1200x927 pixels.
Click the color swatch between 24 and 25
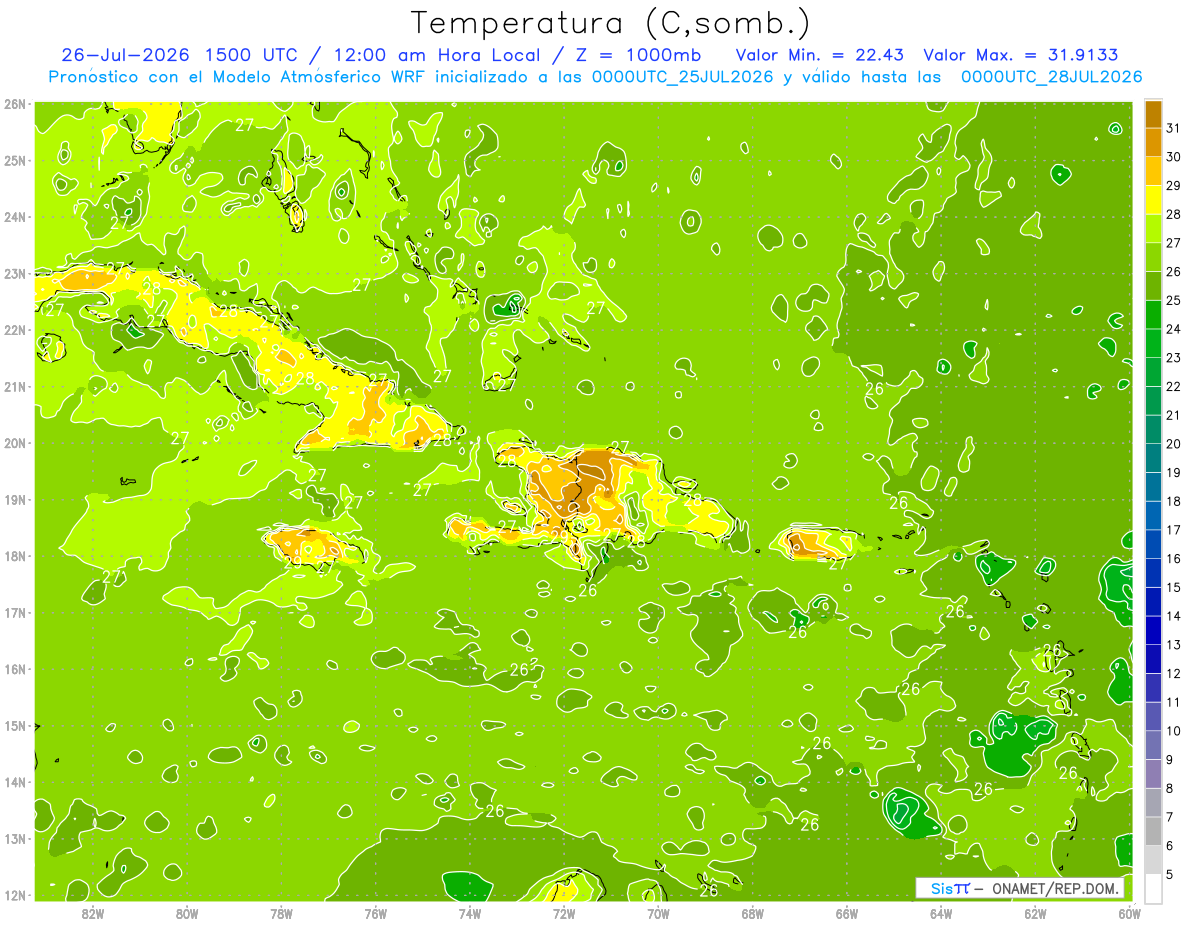tap(1153, 315)
